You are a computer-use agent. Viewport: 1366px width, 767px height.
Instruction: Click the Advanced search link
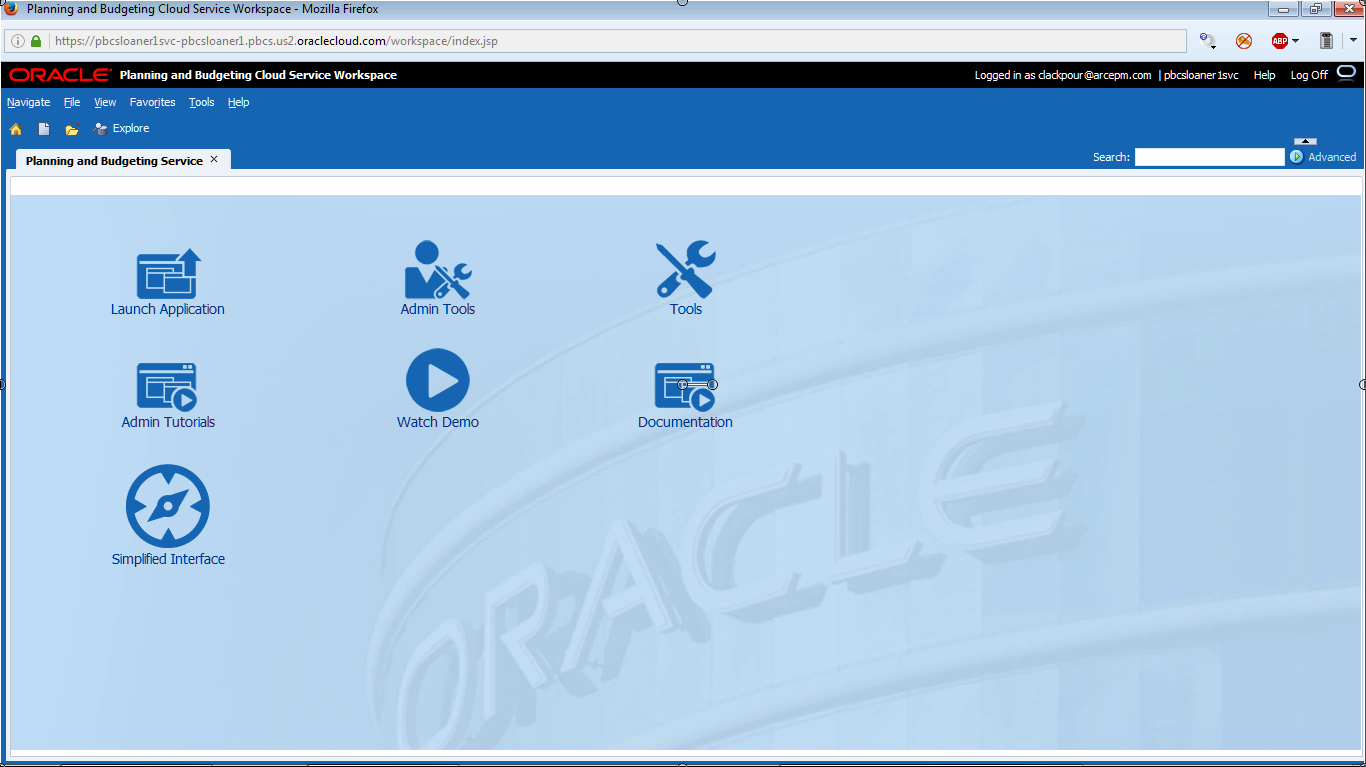coord(1332,157)
